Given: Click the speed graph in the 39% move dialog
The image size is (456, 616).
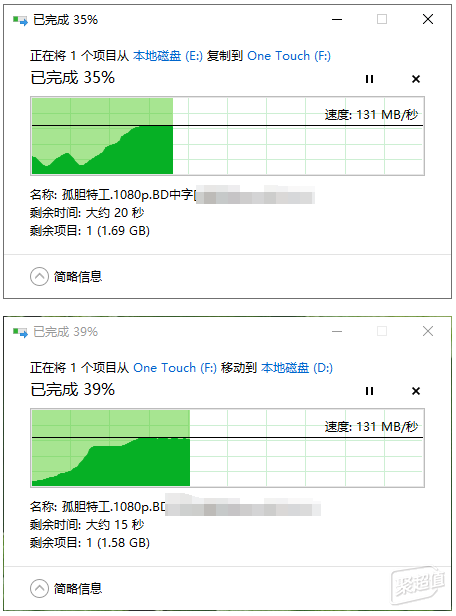Looking at the screenshot, I should point(227,448).
